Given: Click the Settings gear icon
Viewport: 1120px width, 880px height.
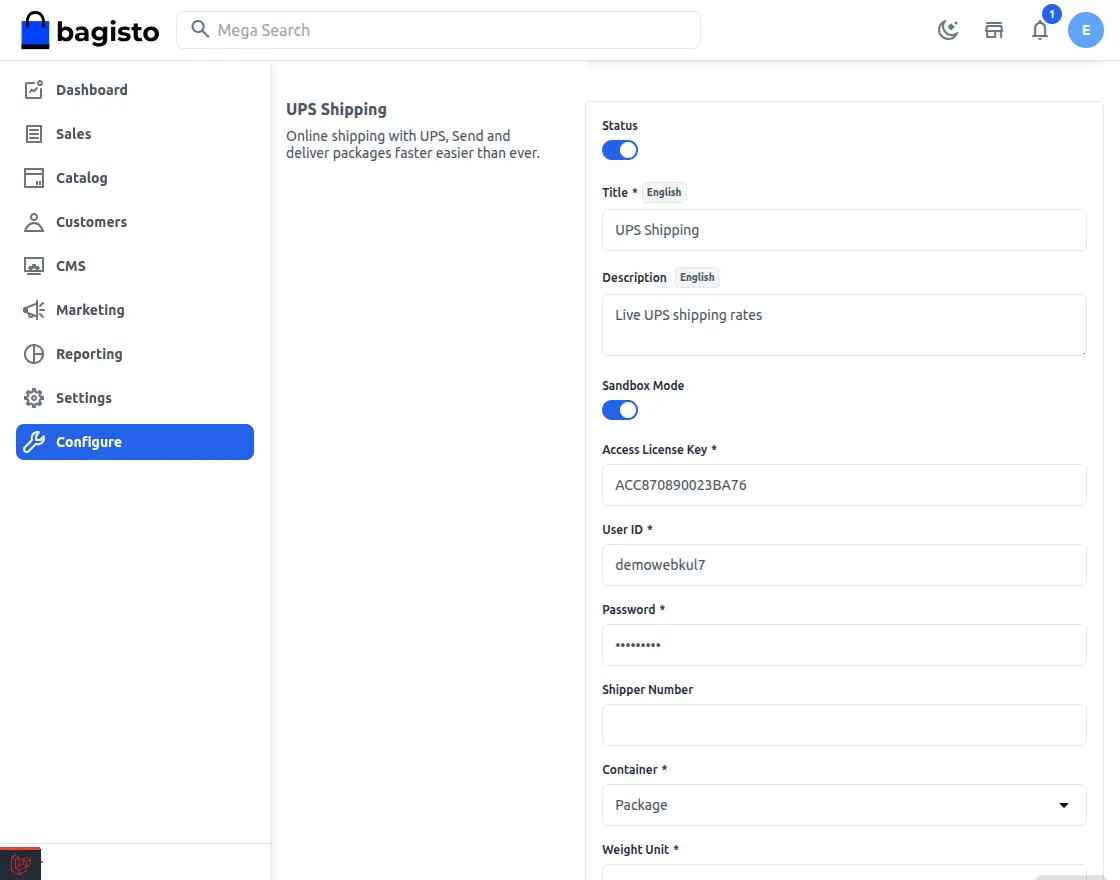Looking at the screenshot, I should tap(34, 398).
